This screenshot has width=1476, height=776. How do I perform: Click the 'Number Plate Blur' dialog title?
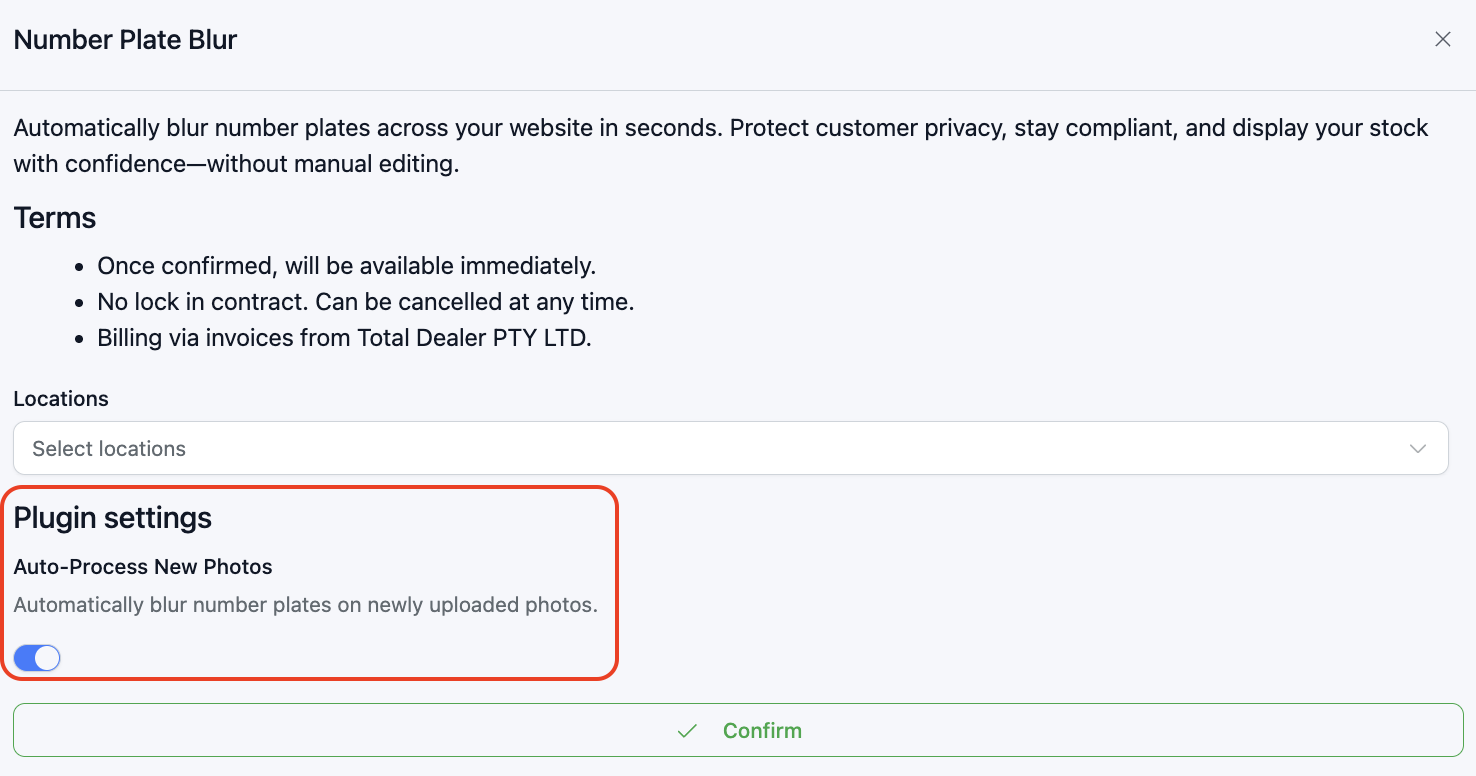pyautogui.click(x=125, y=40)
